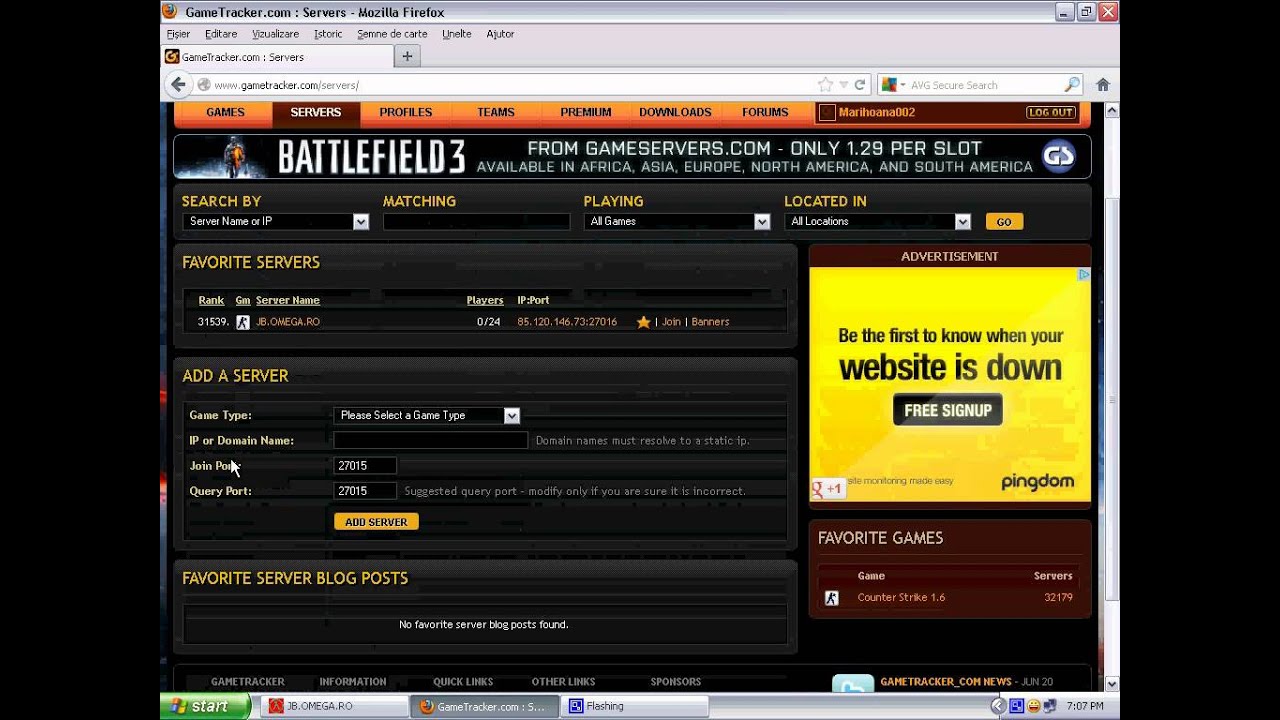
Task: Visit the FORUMS section
Action: click(x=765, y=113)
